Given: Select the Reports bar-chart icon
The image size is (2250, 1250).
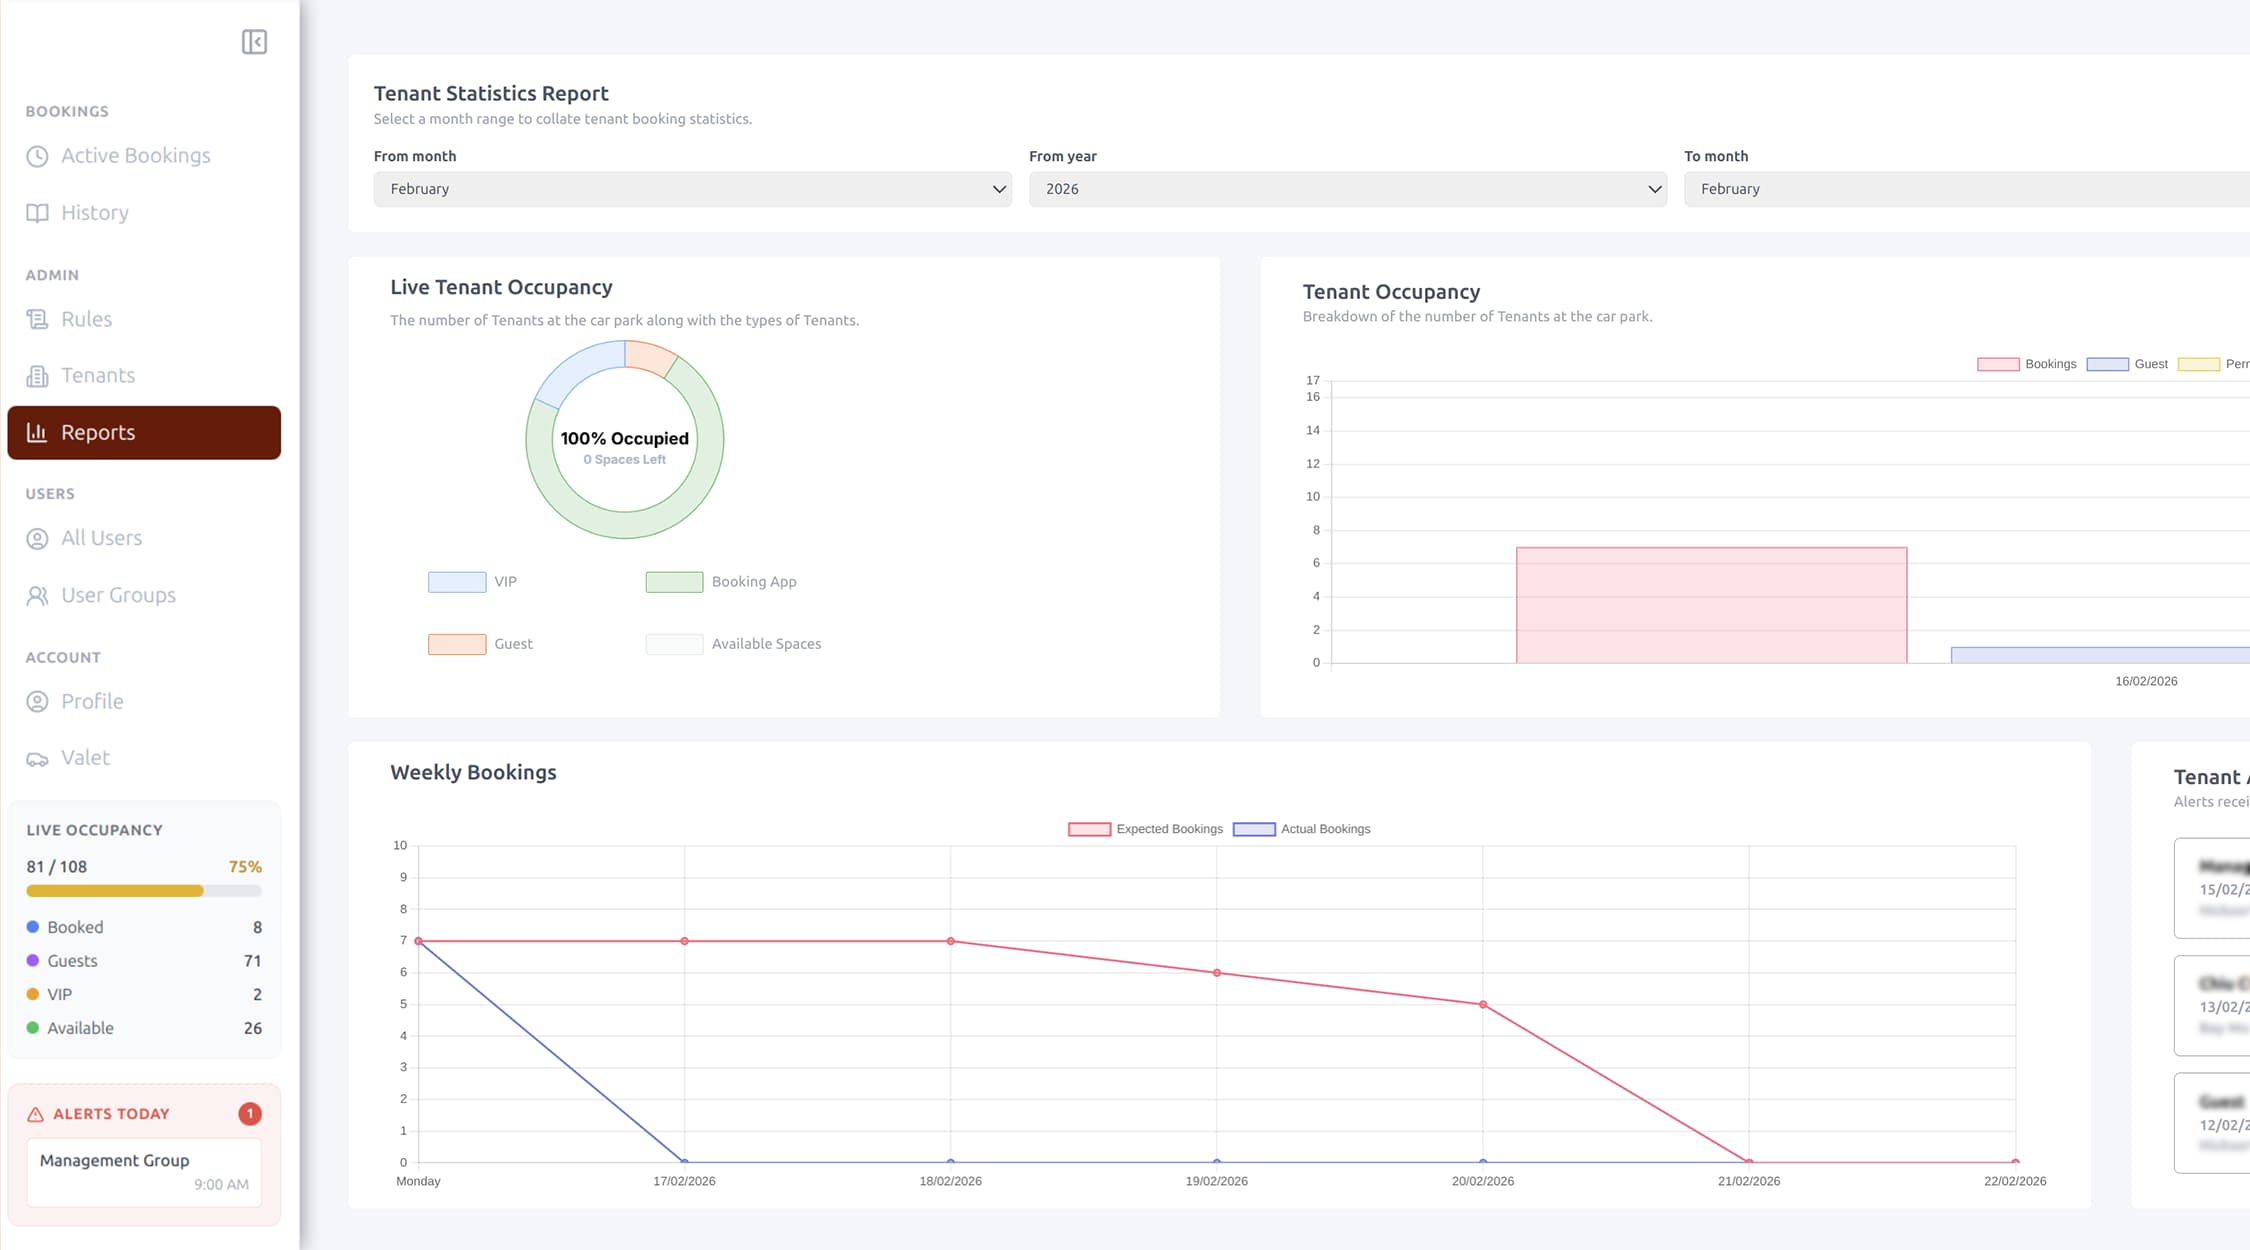Looking at the screenshot, I should click(36, 432).
